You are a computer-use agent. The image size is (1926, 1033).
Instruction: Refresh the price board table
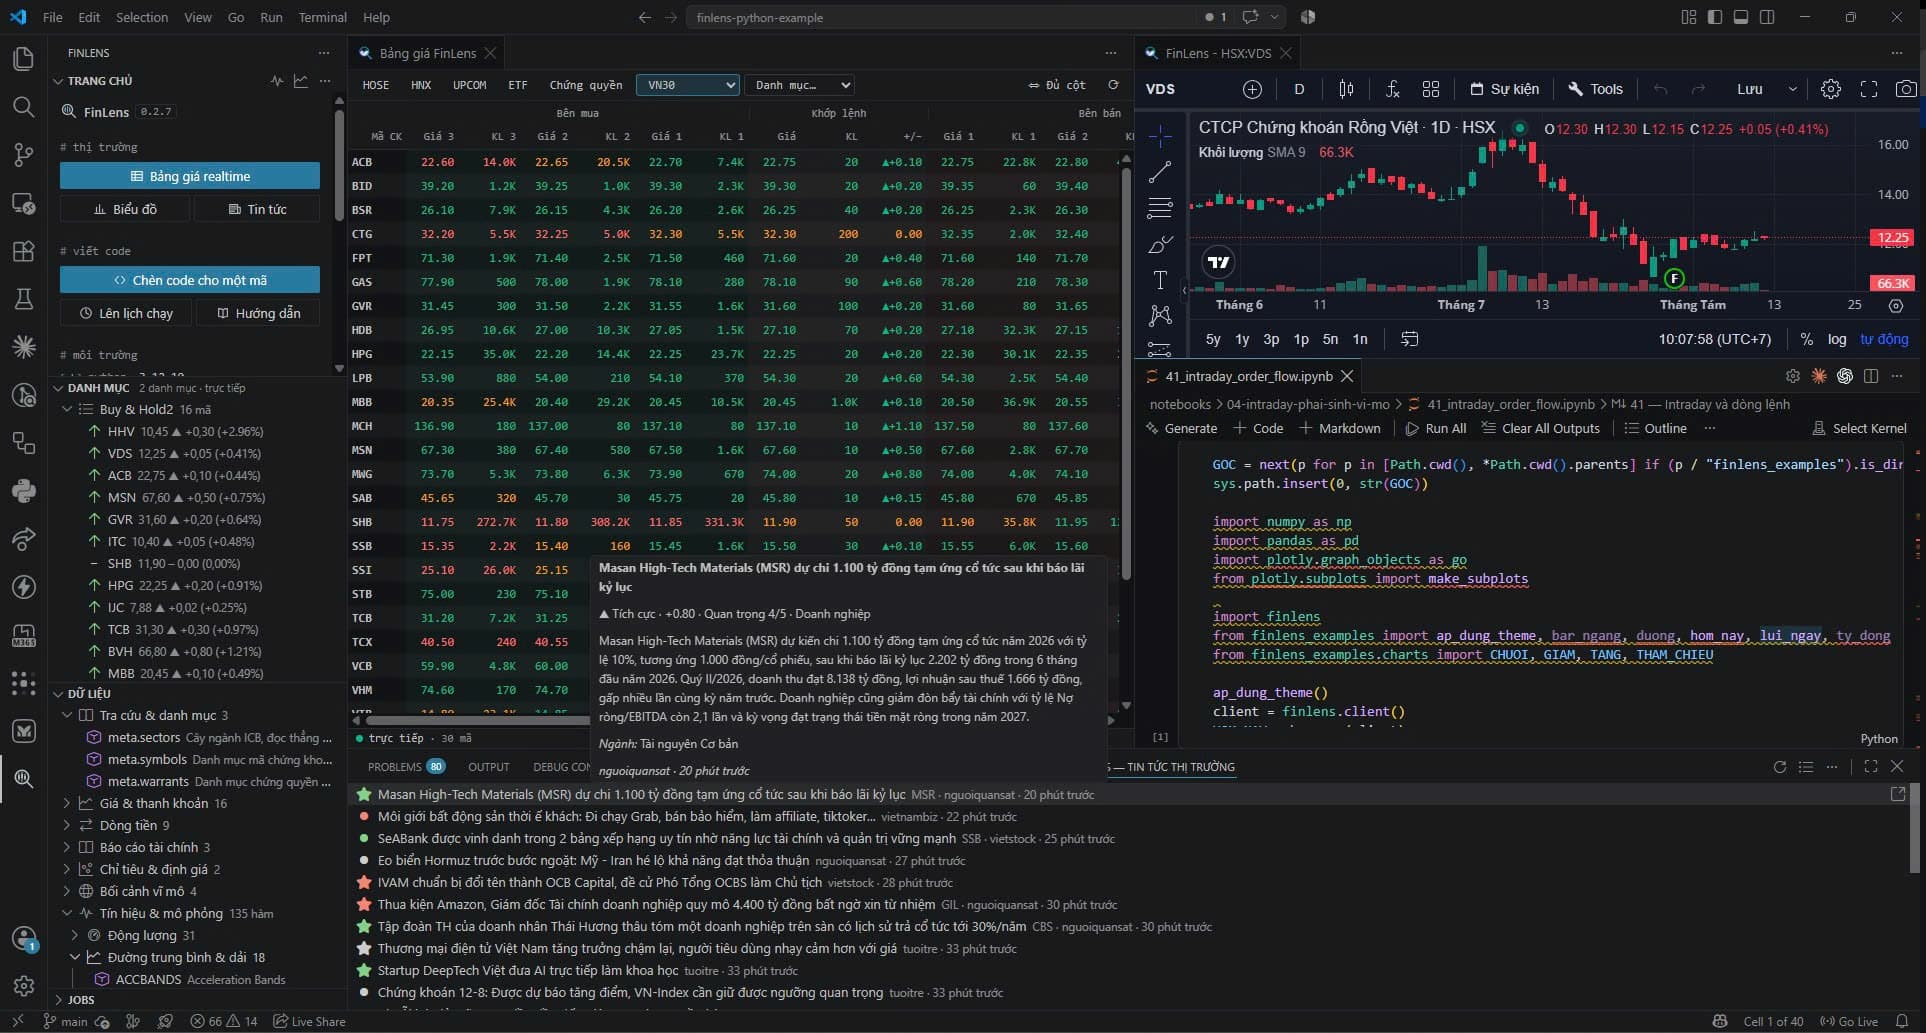pyautogui.click(x=1113, y=85)
